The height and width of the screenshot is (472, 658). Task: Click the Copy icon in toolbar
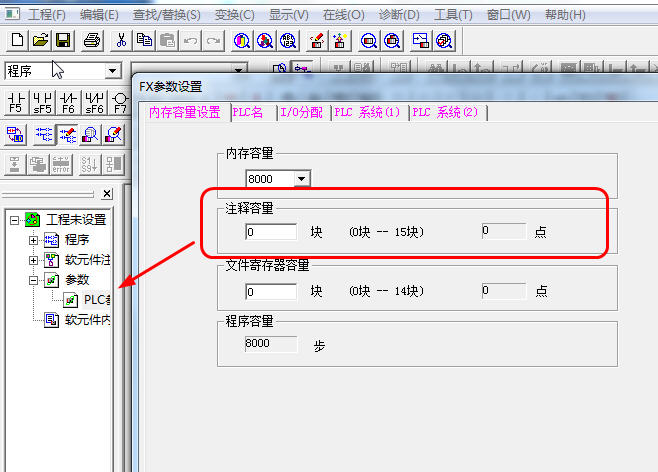point(145,40)
